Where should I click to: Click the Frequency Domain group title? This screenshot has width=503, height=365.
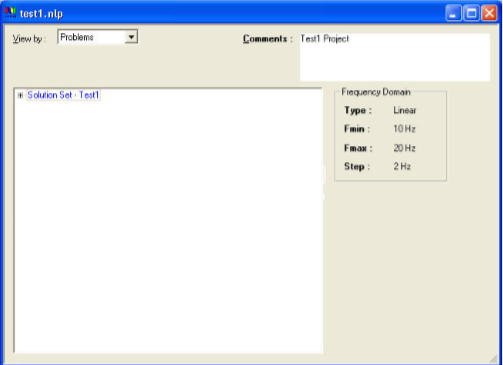point(376,92)
